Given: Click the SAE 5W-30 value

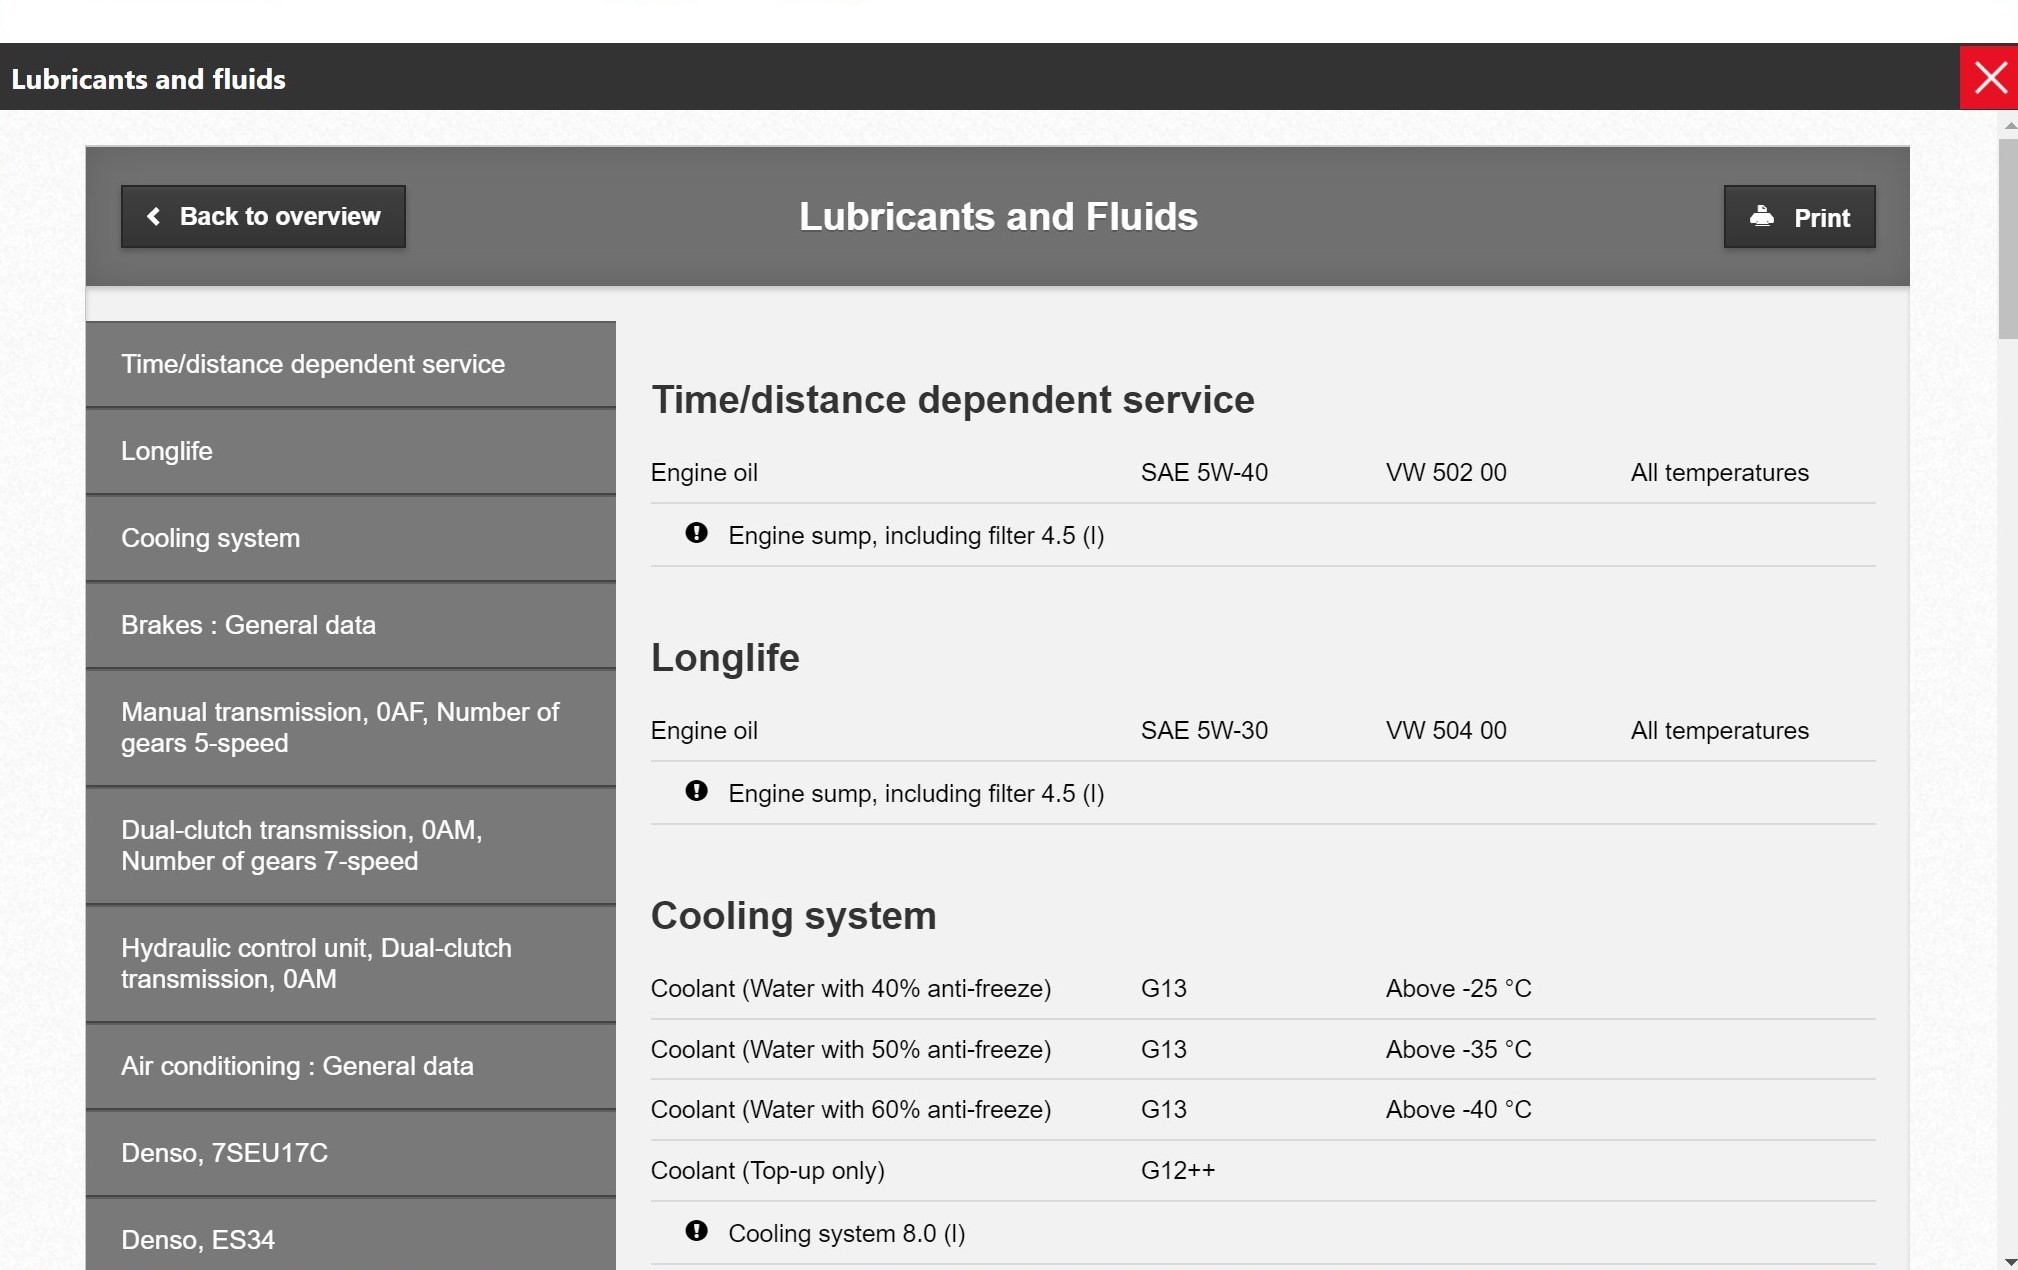Looking at the screenshot, I should pos(1204,730).
